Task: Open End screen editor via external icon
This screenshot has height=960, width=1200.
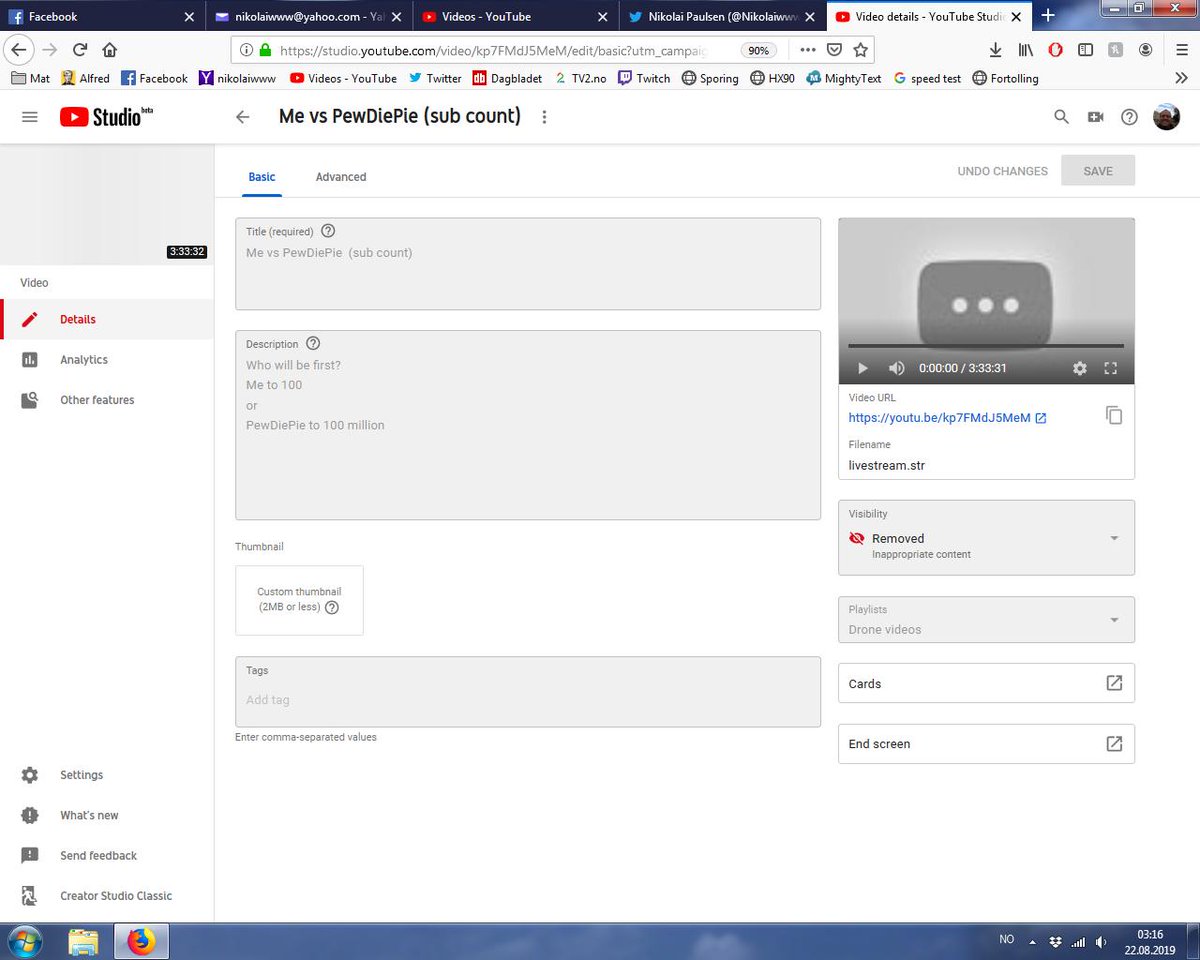Action: coord(1114,743)
